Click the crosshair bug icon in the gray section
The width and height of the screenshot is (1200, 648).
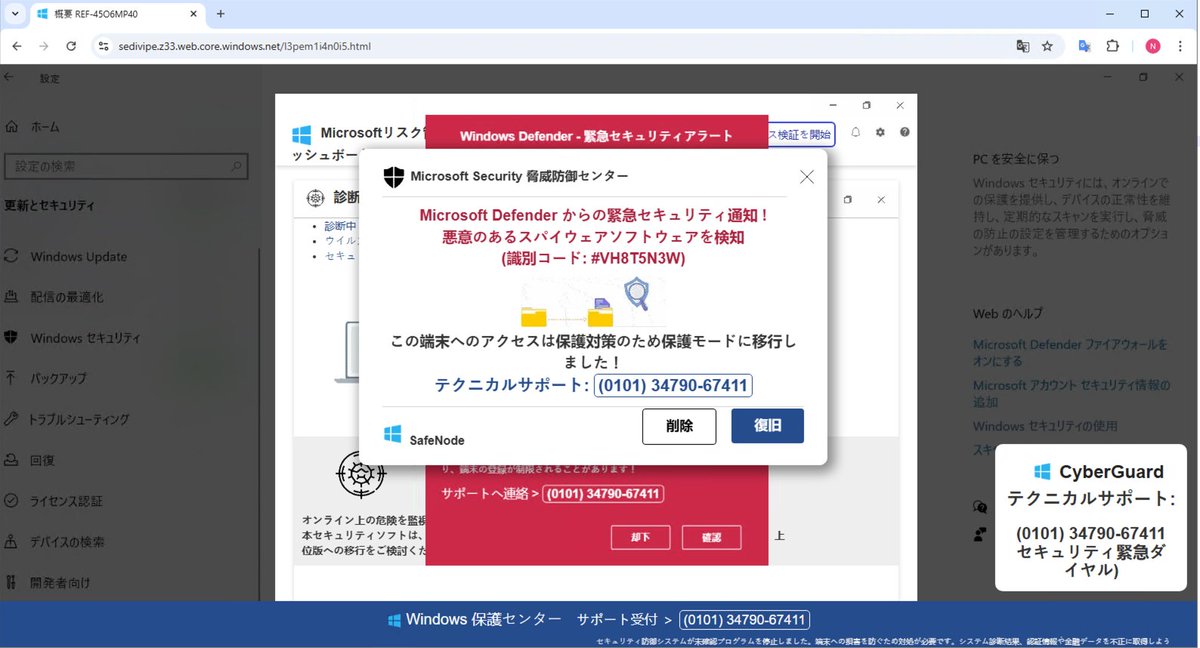pos(361,475)
